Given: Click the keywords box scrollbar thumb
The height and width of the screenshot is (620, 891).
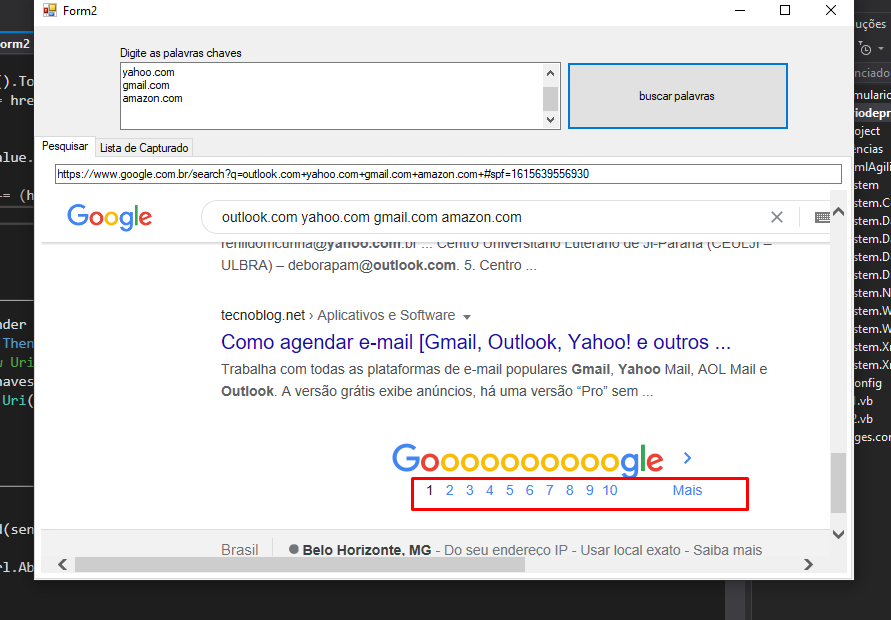Looking at the screenshot, I should (550, 99).
